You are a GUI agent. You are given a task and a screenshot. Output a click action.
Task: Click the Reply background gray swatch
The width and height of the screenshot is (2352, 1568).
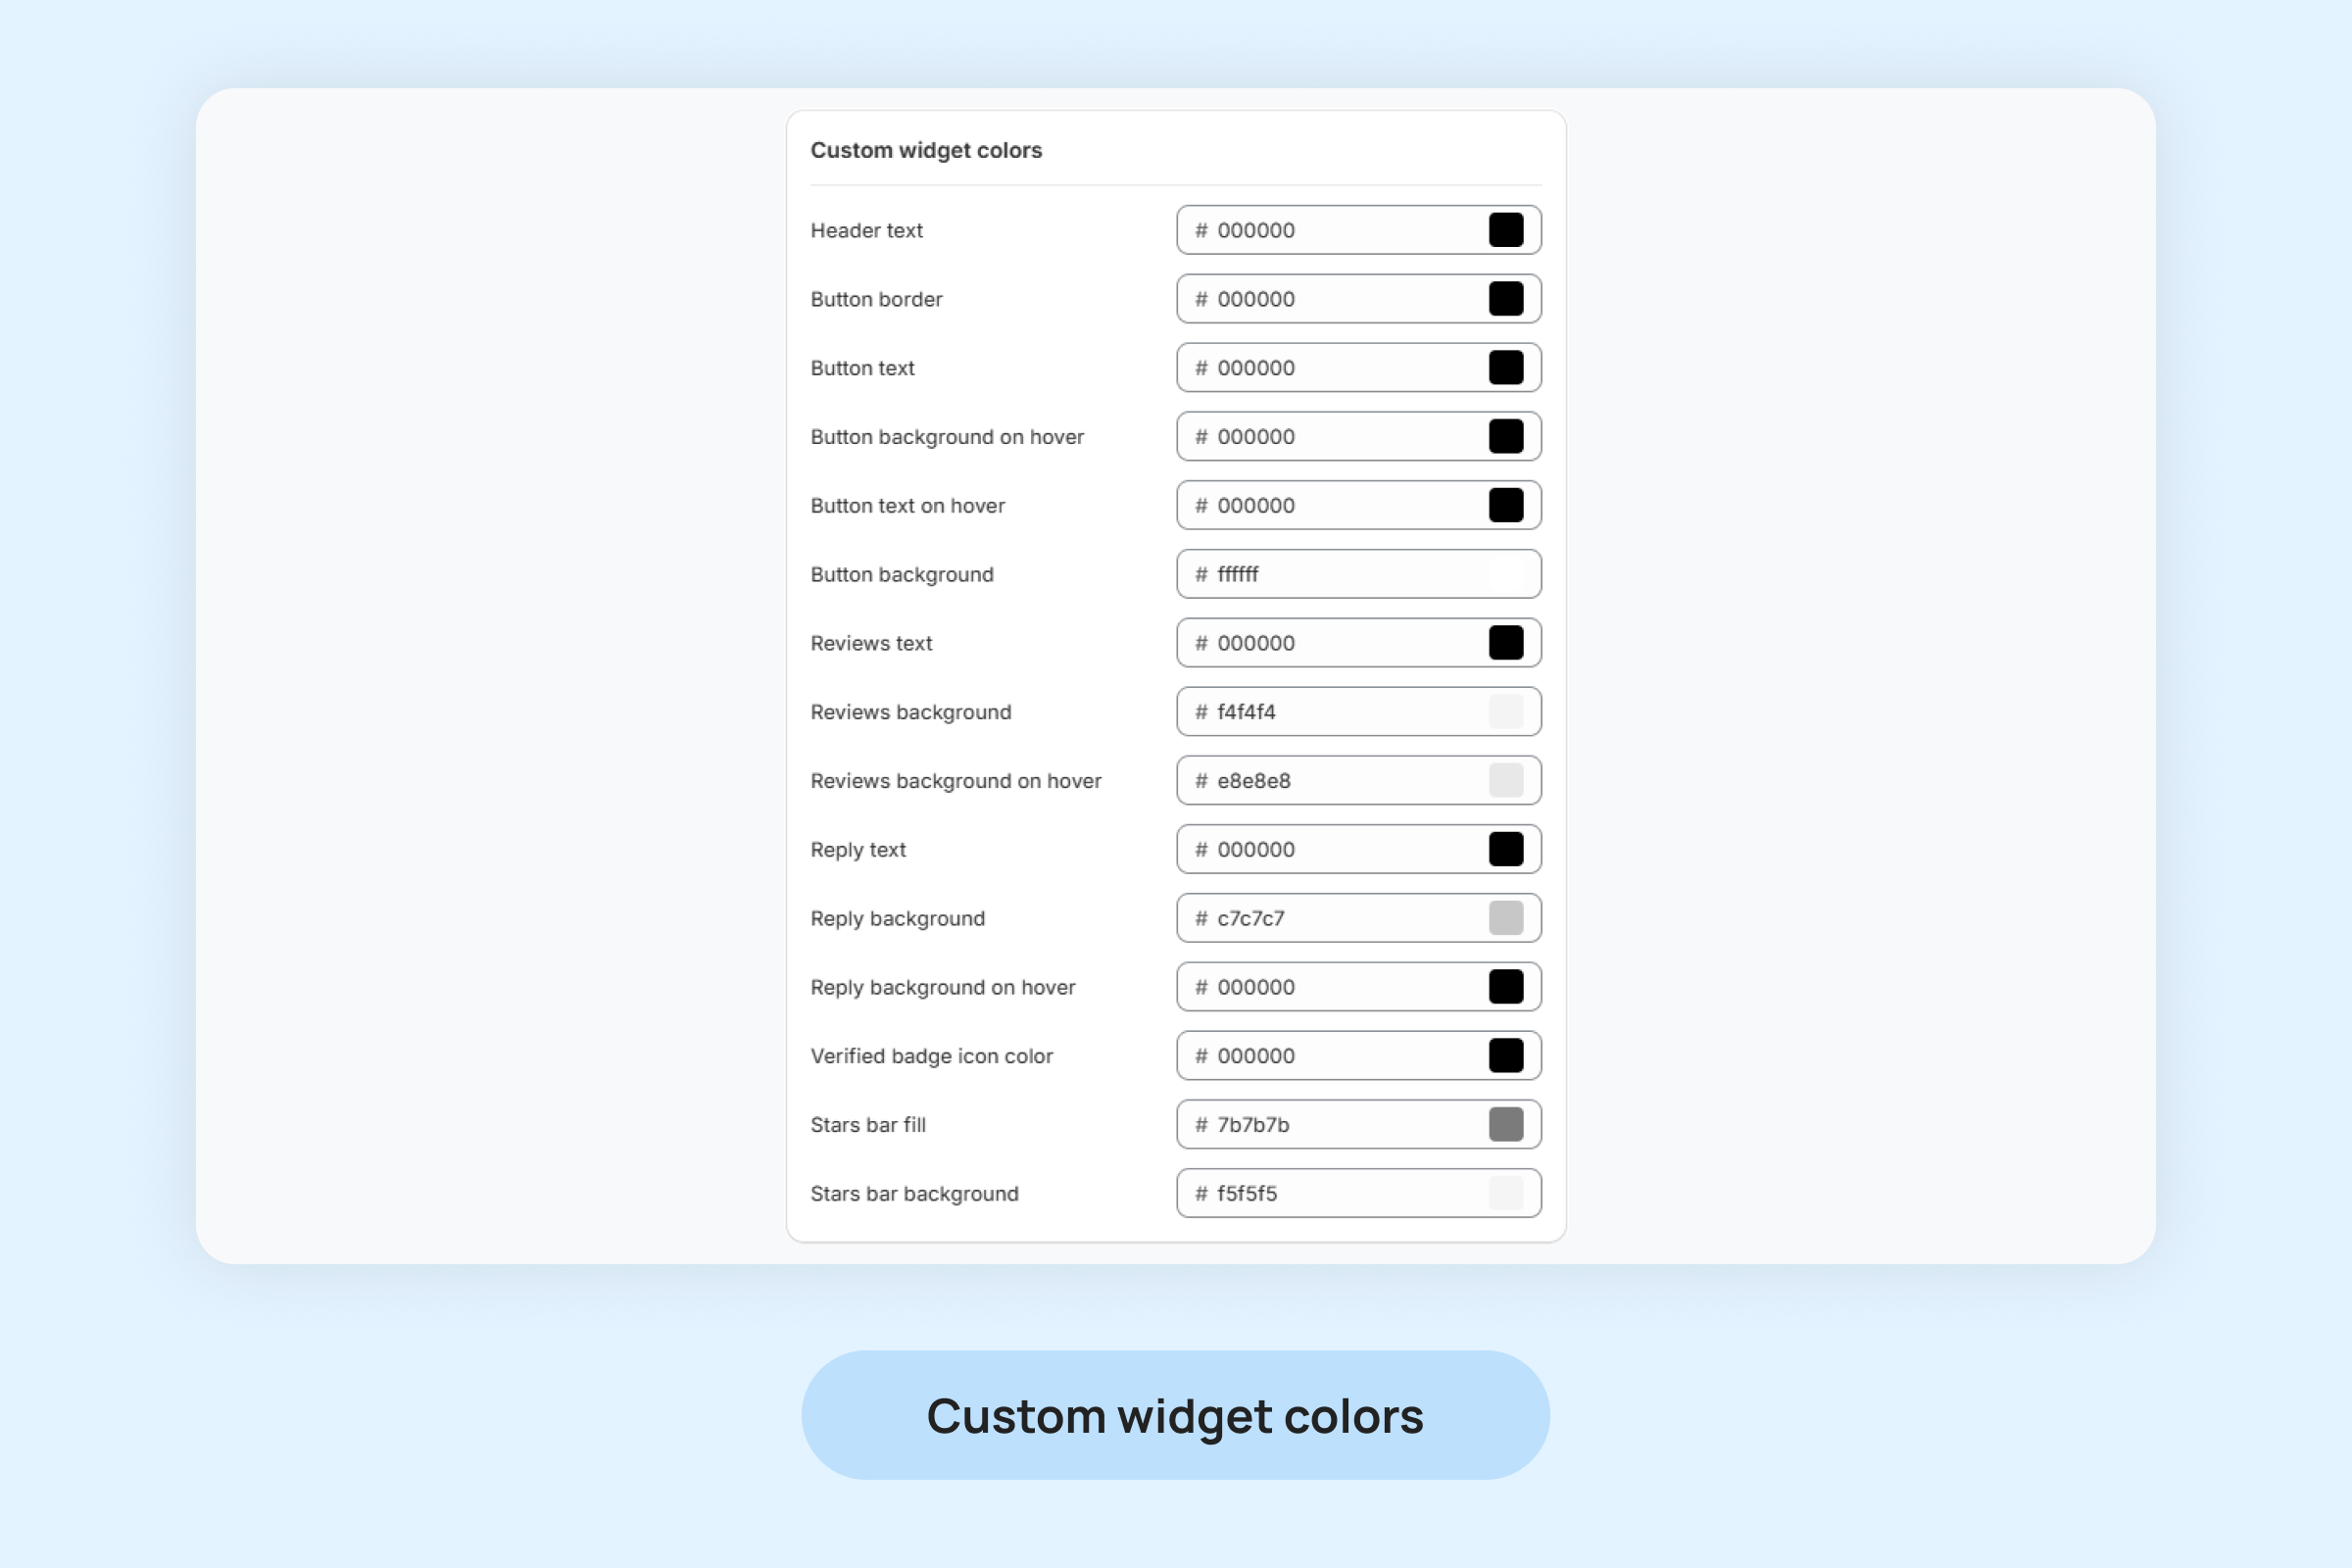click(x=1505, y=918)
